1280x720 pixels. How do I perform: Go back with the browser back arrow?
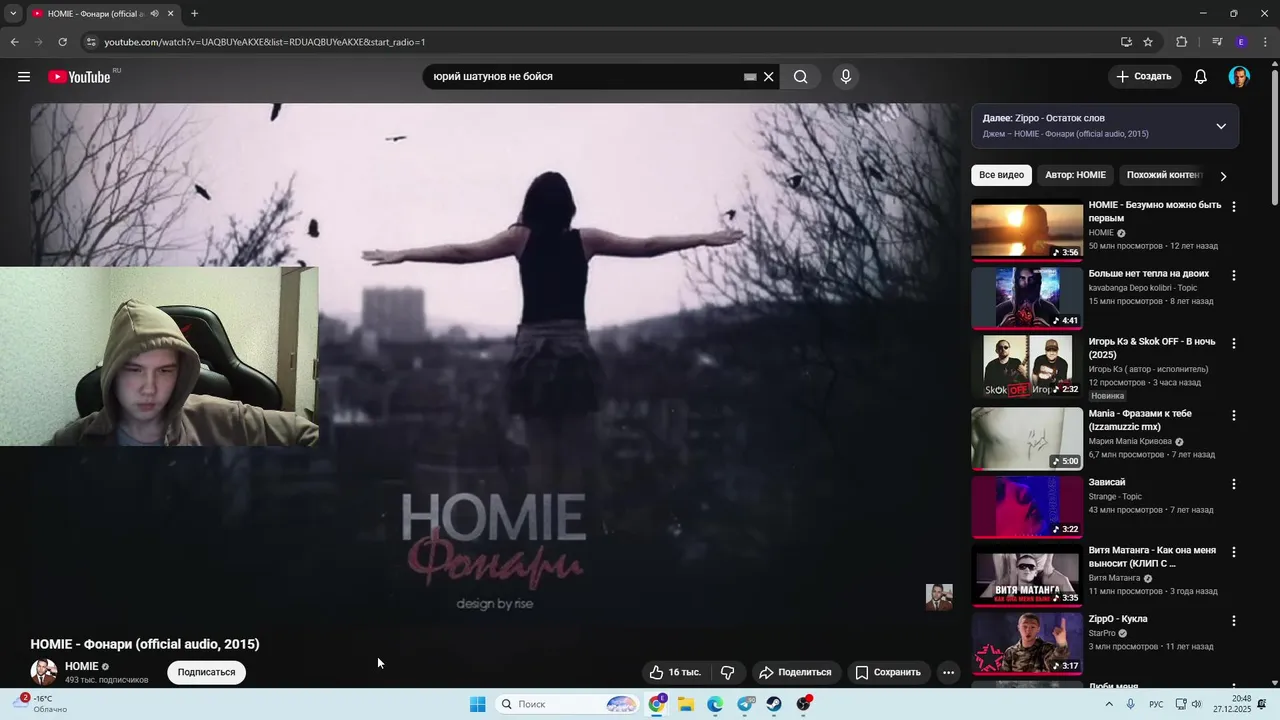click(x=14, y=42)
